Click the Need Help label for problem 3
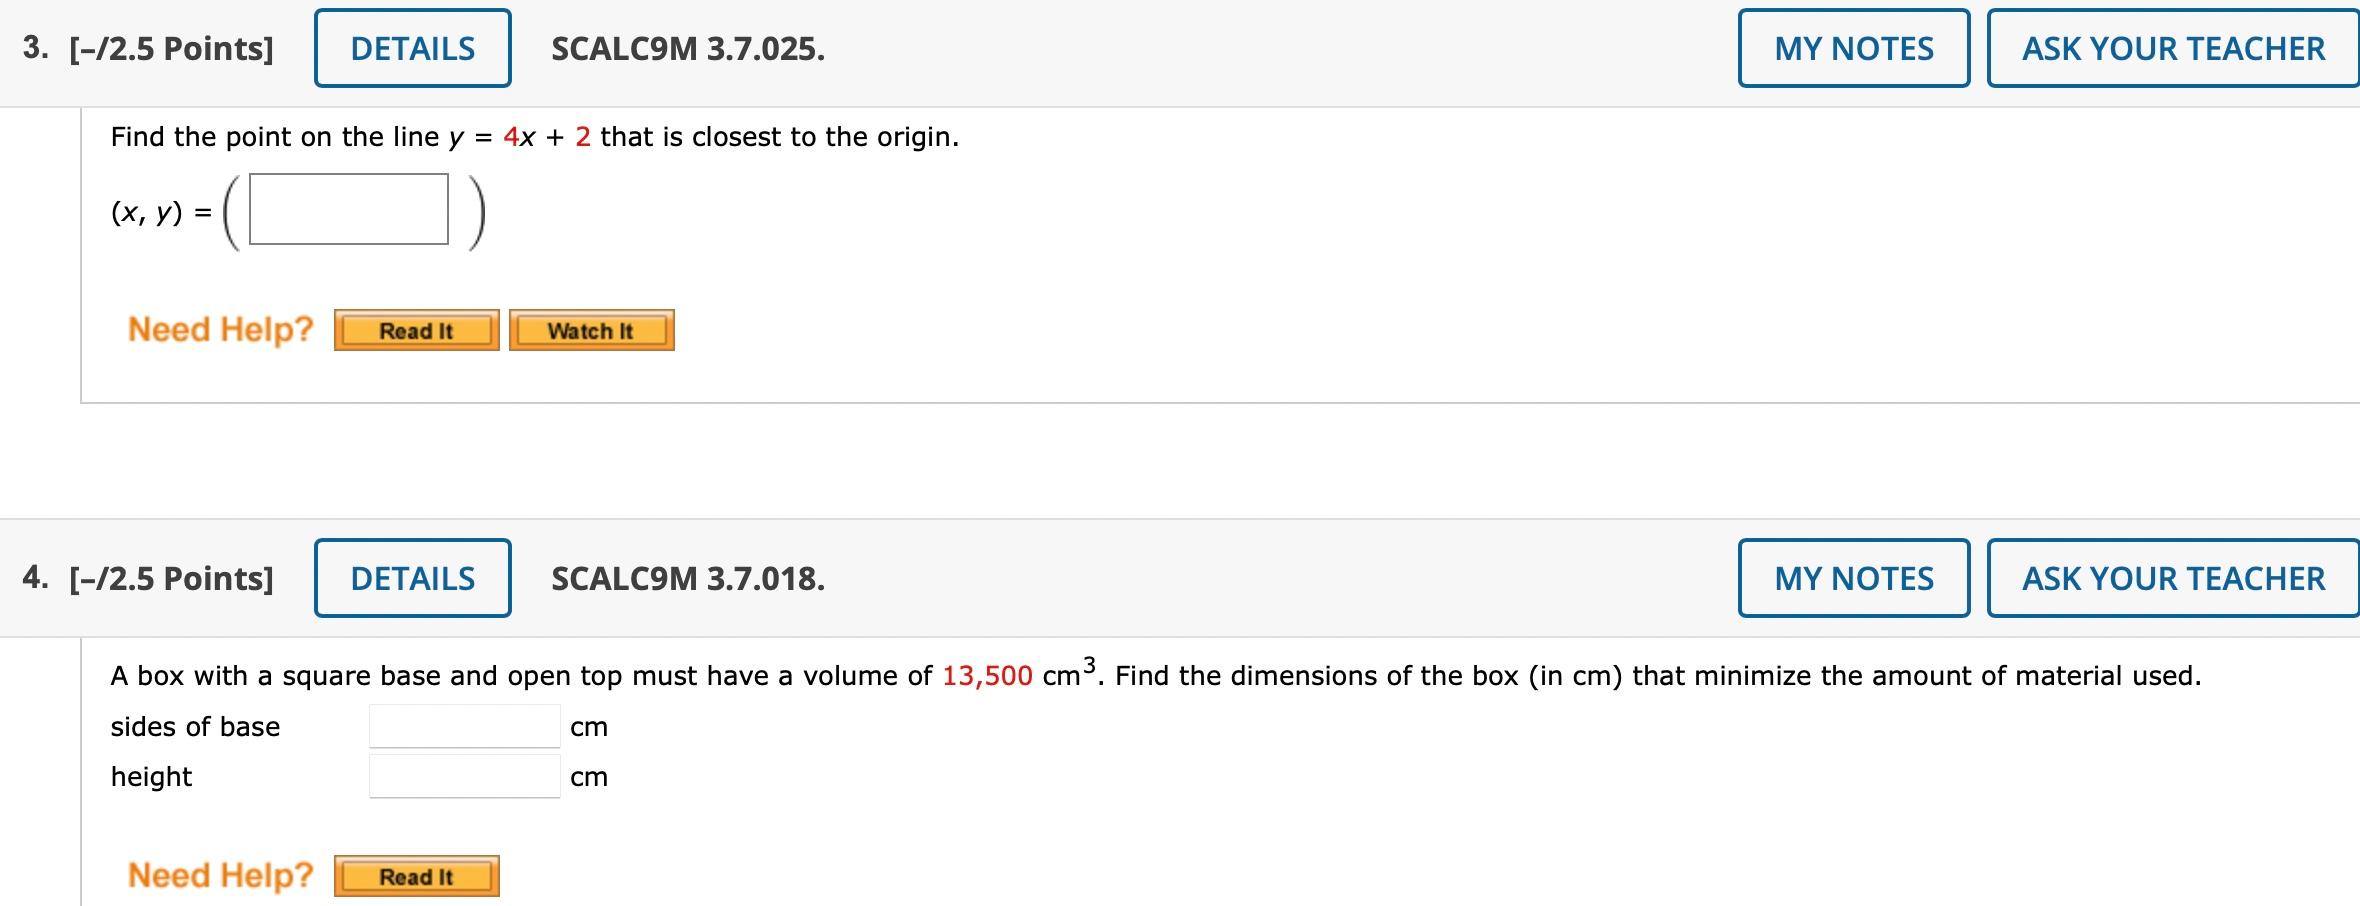 (x=221, y=329)
